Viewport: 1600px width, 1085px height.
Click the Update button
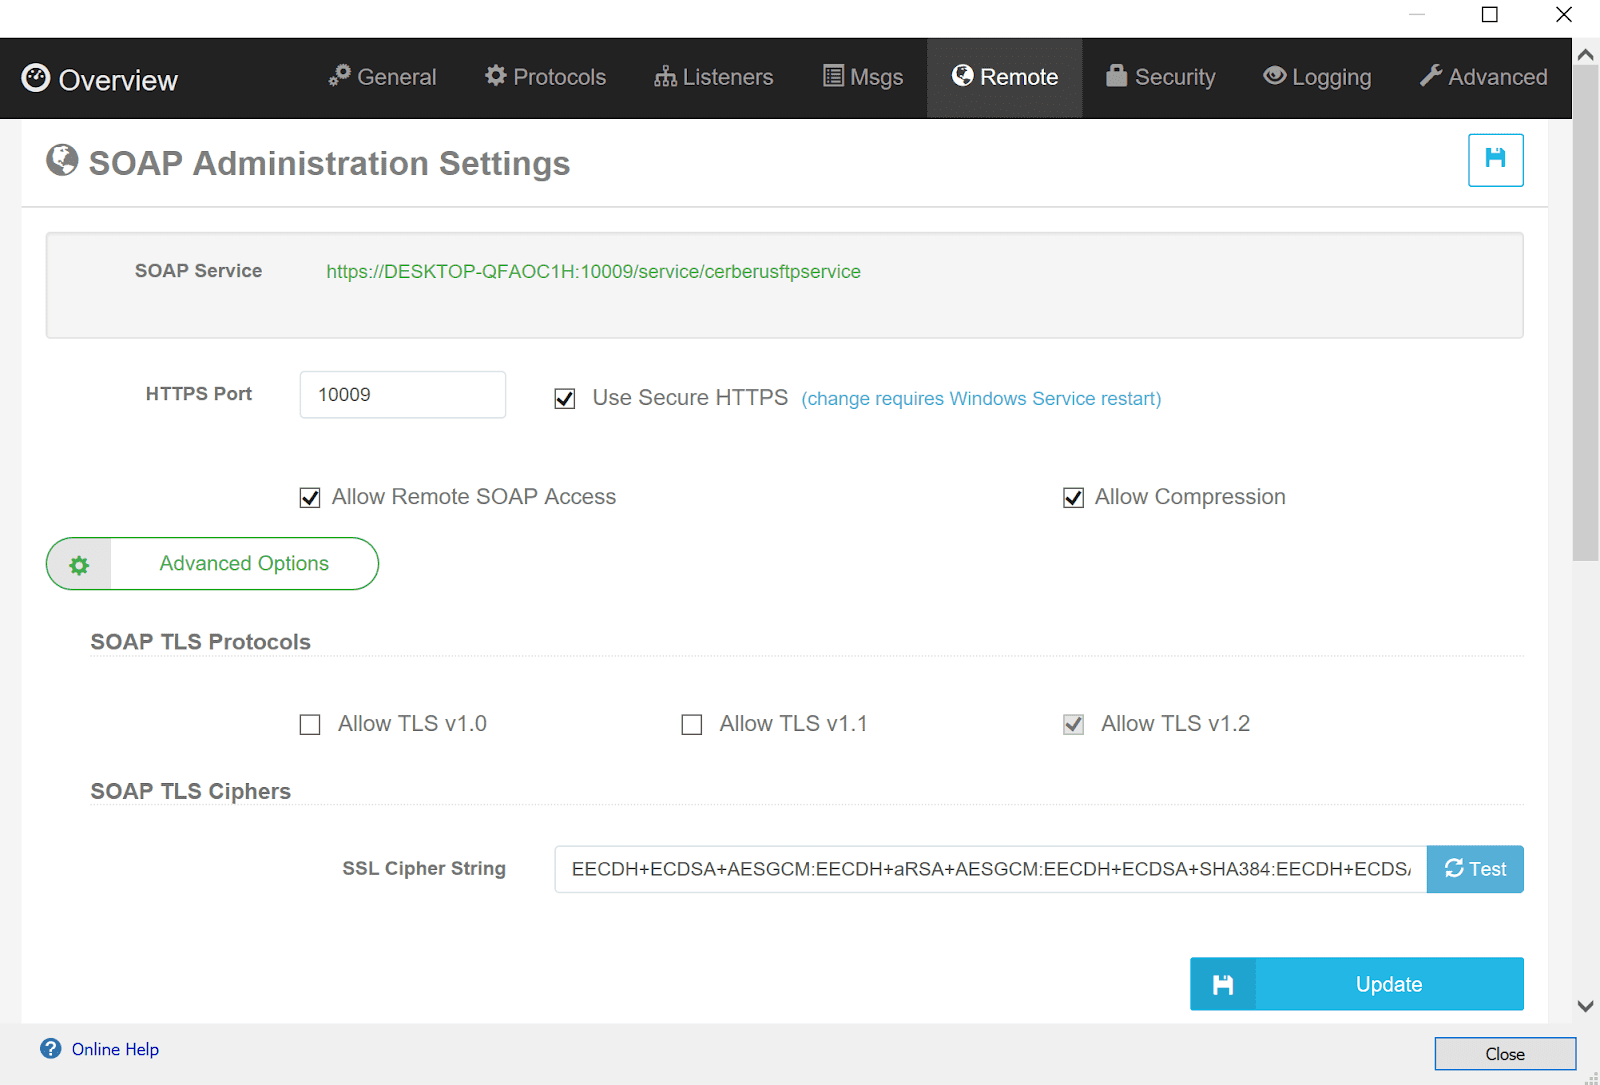1387,984
